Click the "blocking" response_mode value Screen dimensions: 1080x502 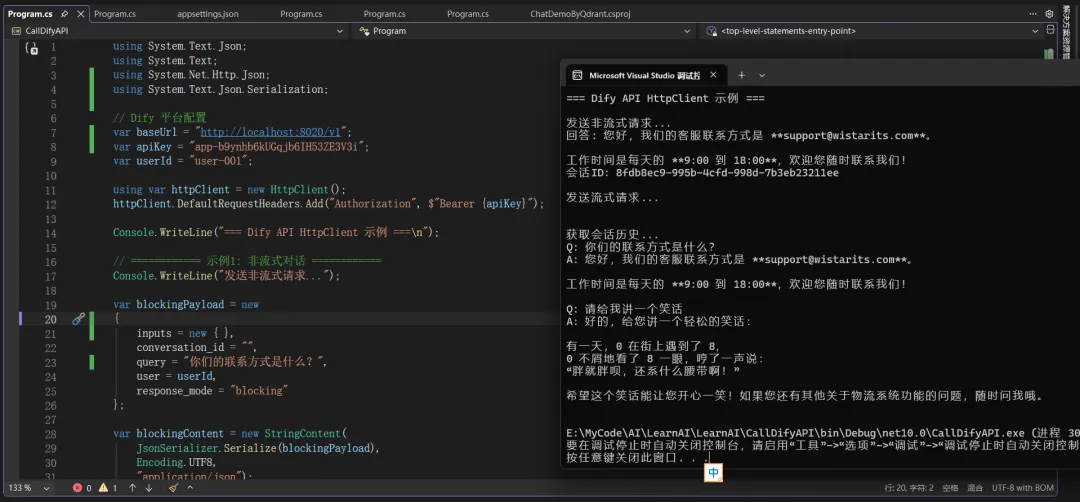pos(258,390)
